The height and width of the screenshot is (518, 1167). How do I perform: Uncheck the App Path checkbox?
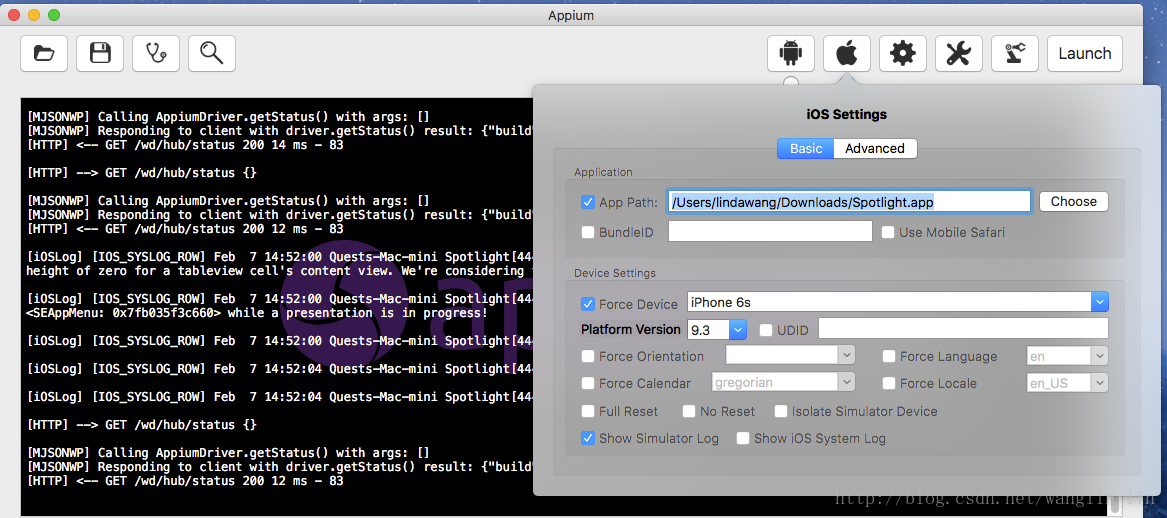(588, 202)
